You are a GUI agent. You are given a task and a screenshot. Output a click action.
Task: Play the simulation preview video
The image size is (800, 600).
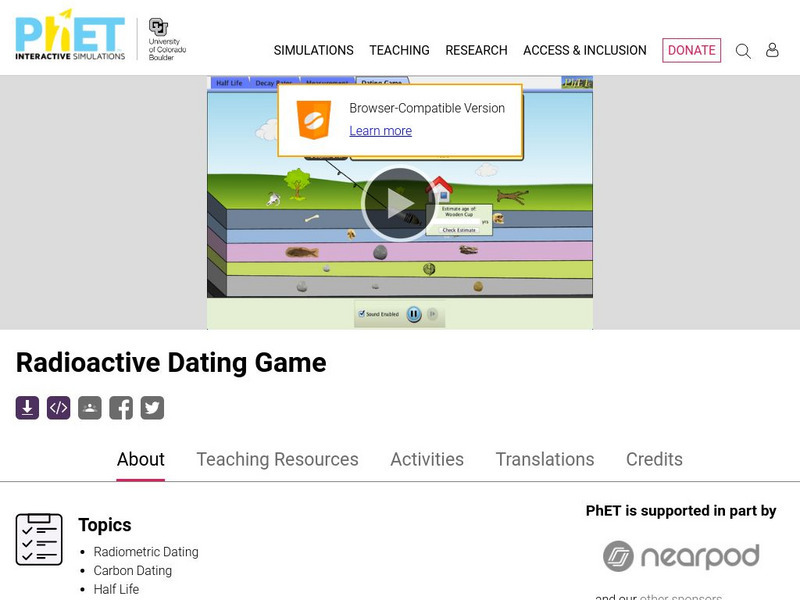400,200
